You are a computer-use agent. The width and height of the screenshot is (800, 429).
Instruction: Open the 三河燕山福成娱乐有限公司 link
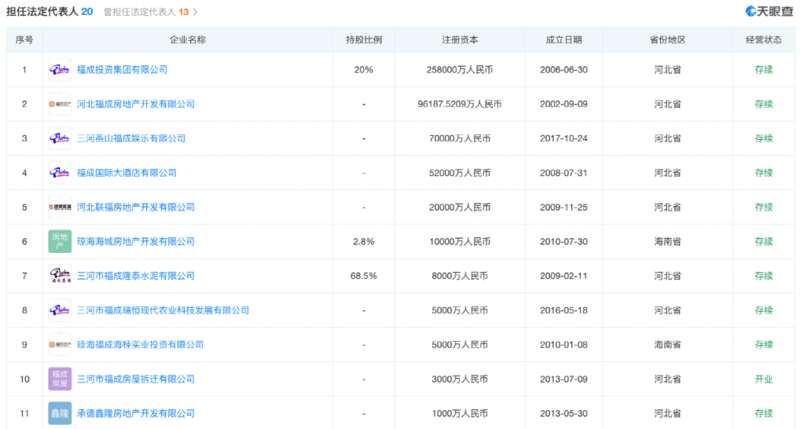(132, 138)
